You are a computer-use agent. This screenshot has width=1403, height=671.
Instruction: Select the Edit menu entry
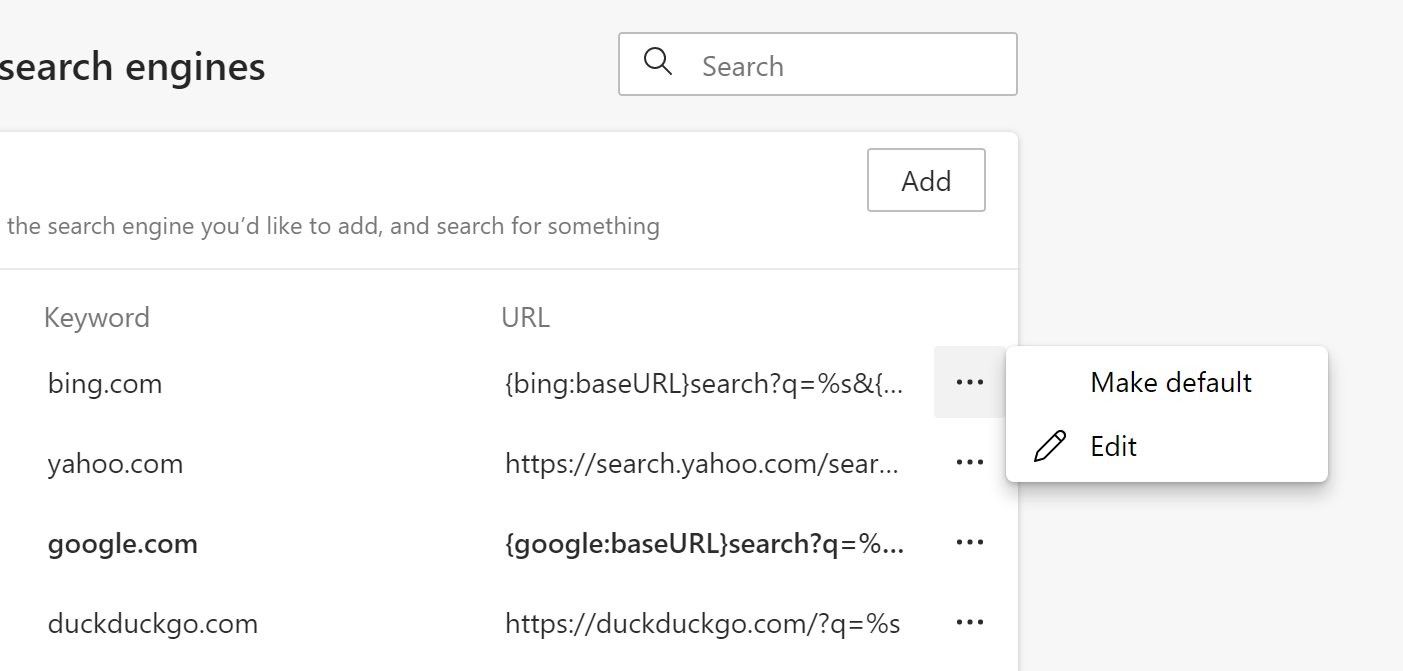[x=1113, y=446]
